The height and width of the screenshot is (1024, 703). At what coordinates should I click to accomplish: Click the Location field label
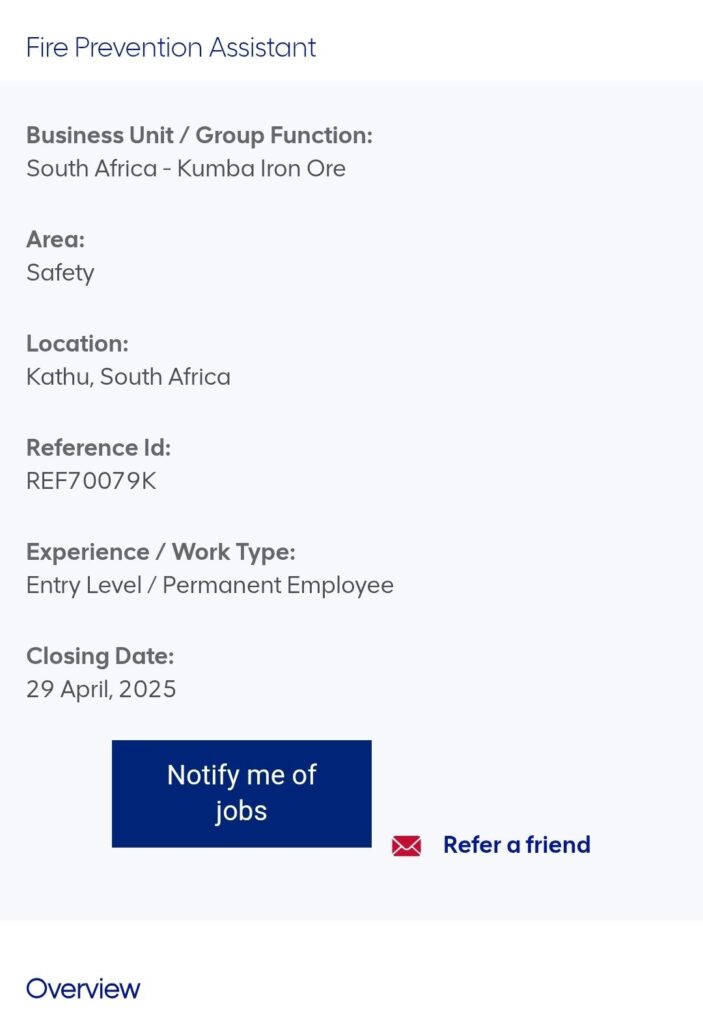77,343
